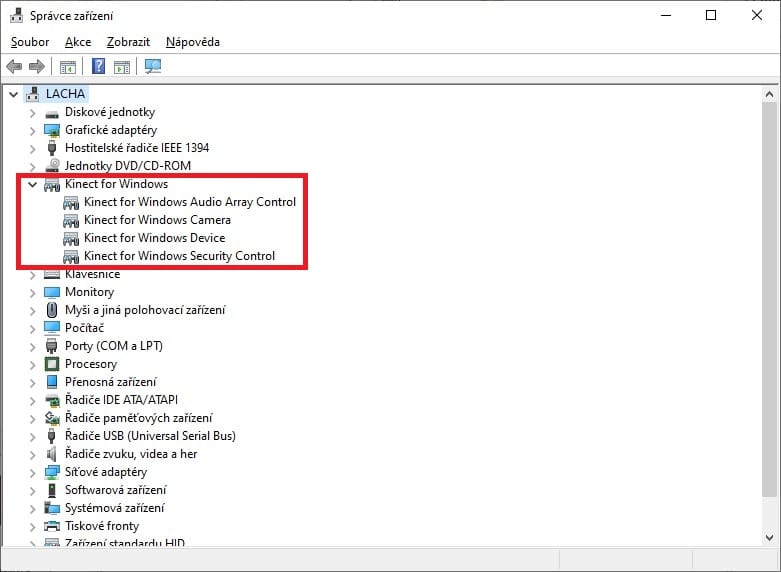The image size is (781, 572).
Task: Select the Přenosná zařízení label
Action: coord(111,382)
